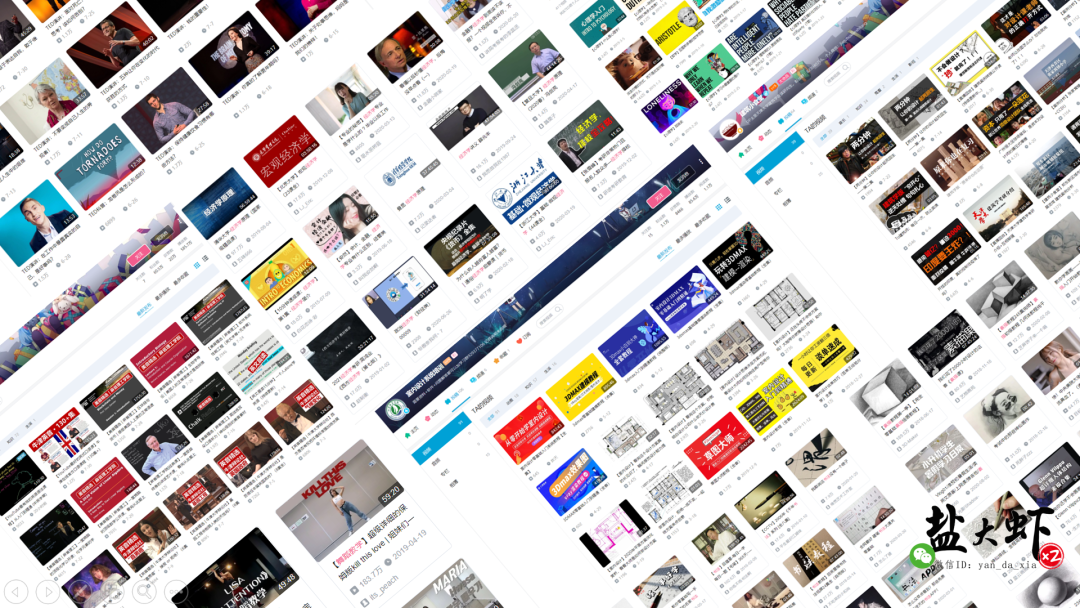The width and height of the screenshot is (1080, 608).
Task: Open the 'Kill This Love' dance video thumbnail
Action: [340, 500]
